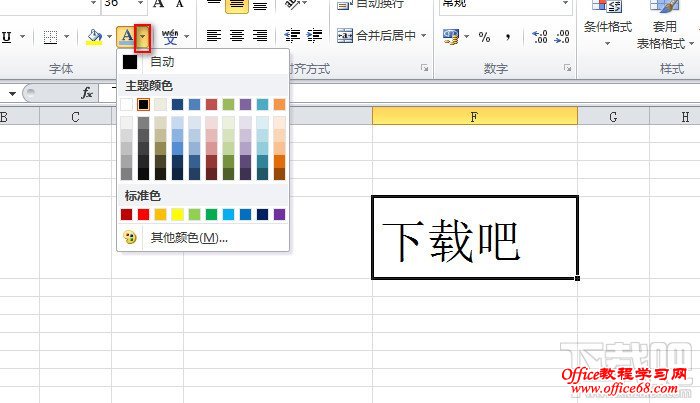700x403 pixels.
Task: Pick theme orange swatch in top row
Action: point(279,104)
